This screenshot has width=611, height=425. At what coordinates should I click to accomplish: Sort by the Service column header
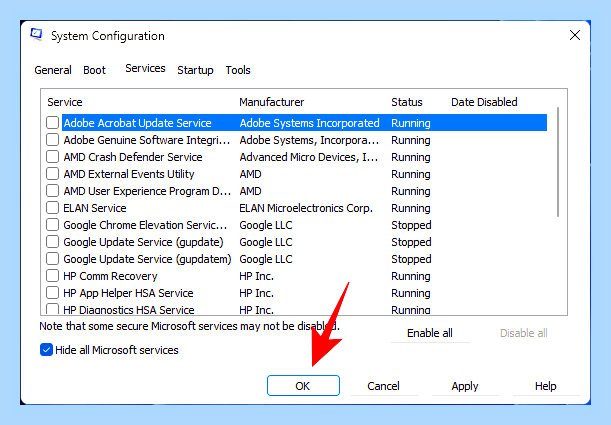tap(65, 102)
